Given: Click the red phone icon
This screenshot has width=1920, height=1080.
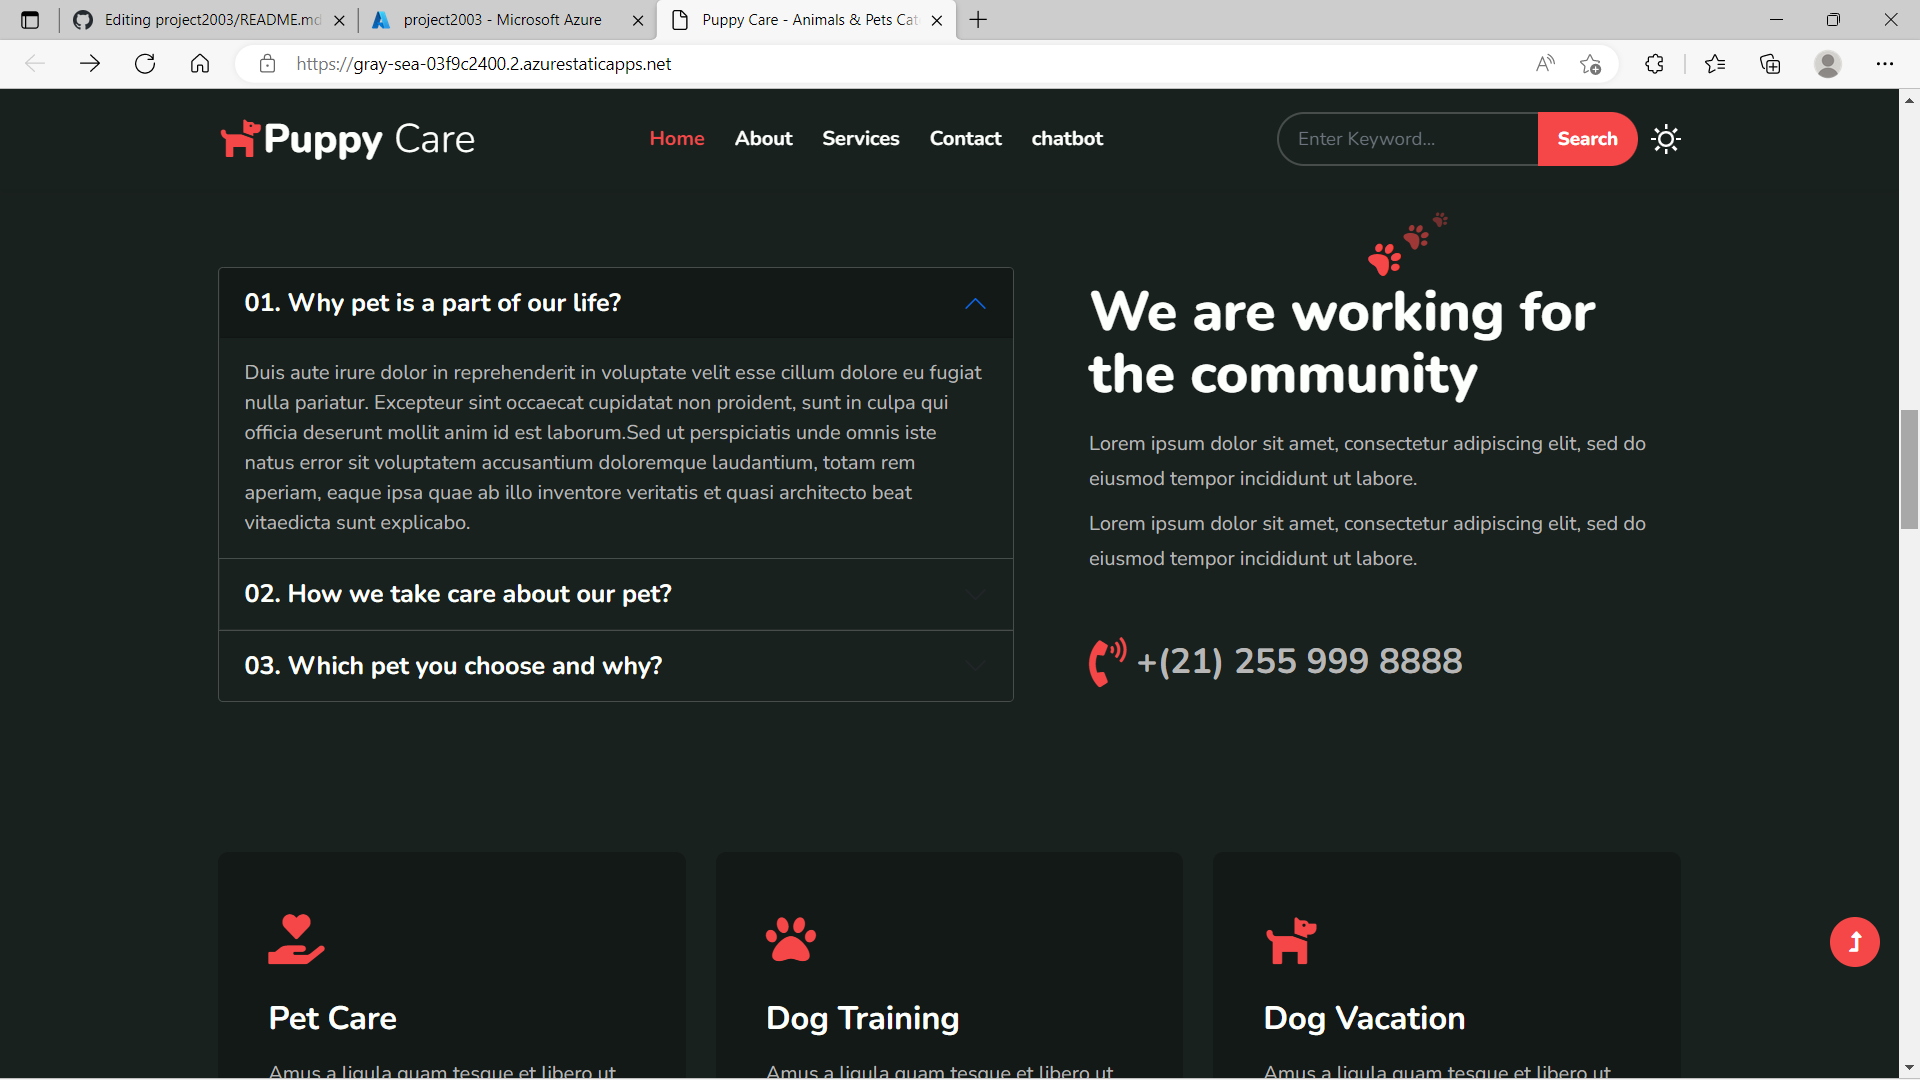Looking at the screenshot, I should pos(1106,661).
